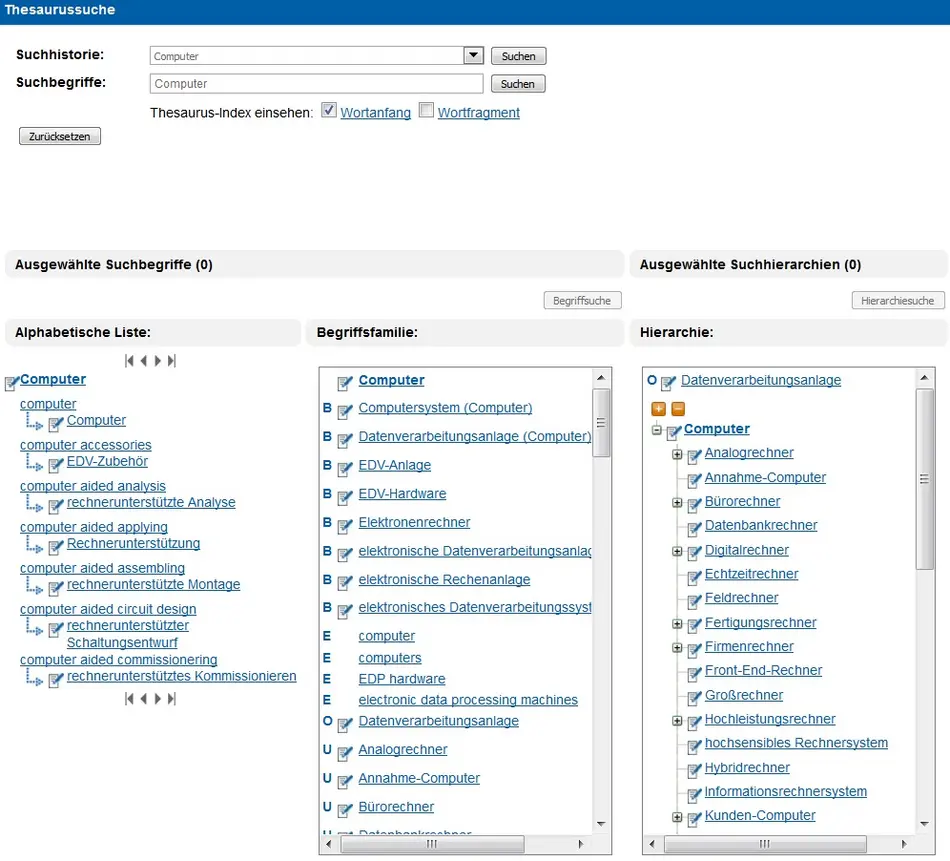The image size is (950, 861).
Task: Expand the Analogrechner tree node
Action: [x=677, y=454]
